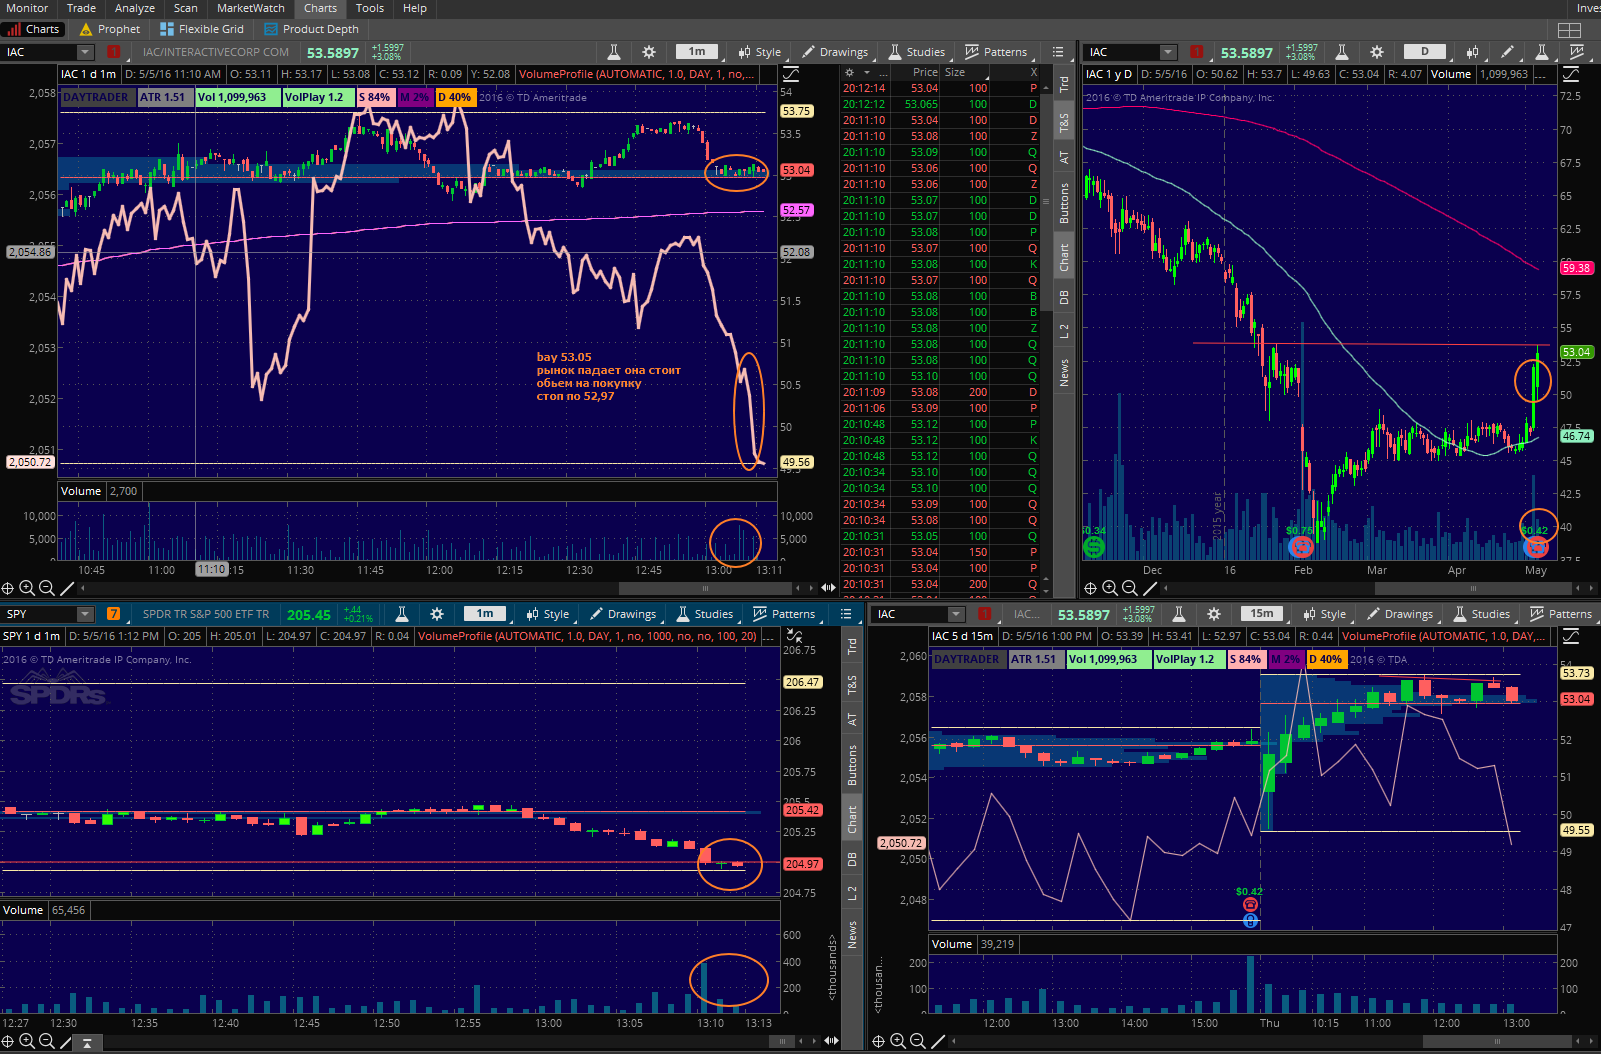Open gear settings in 15m IAC chart
1601x1054 pixels.
pyautogui.click(x=1214, y=614)
